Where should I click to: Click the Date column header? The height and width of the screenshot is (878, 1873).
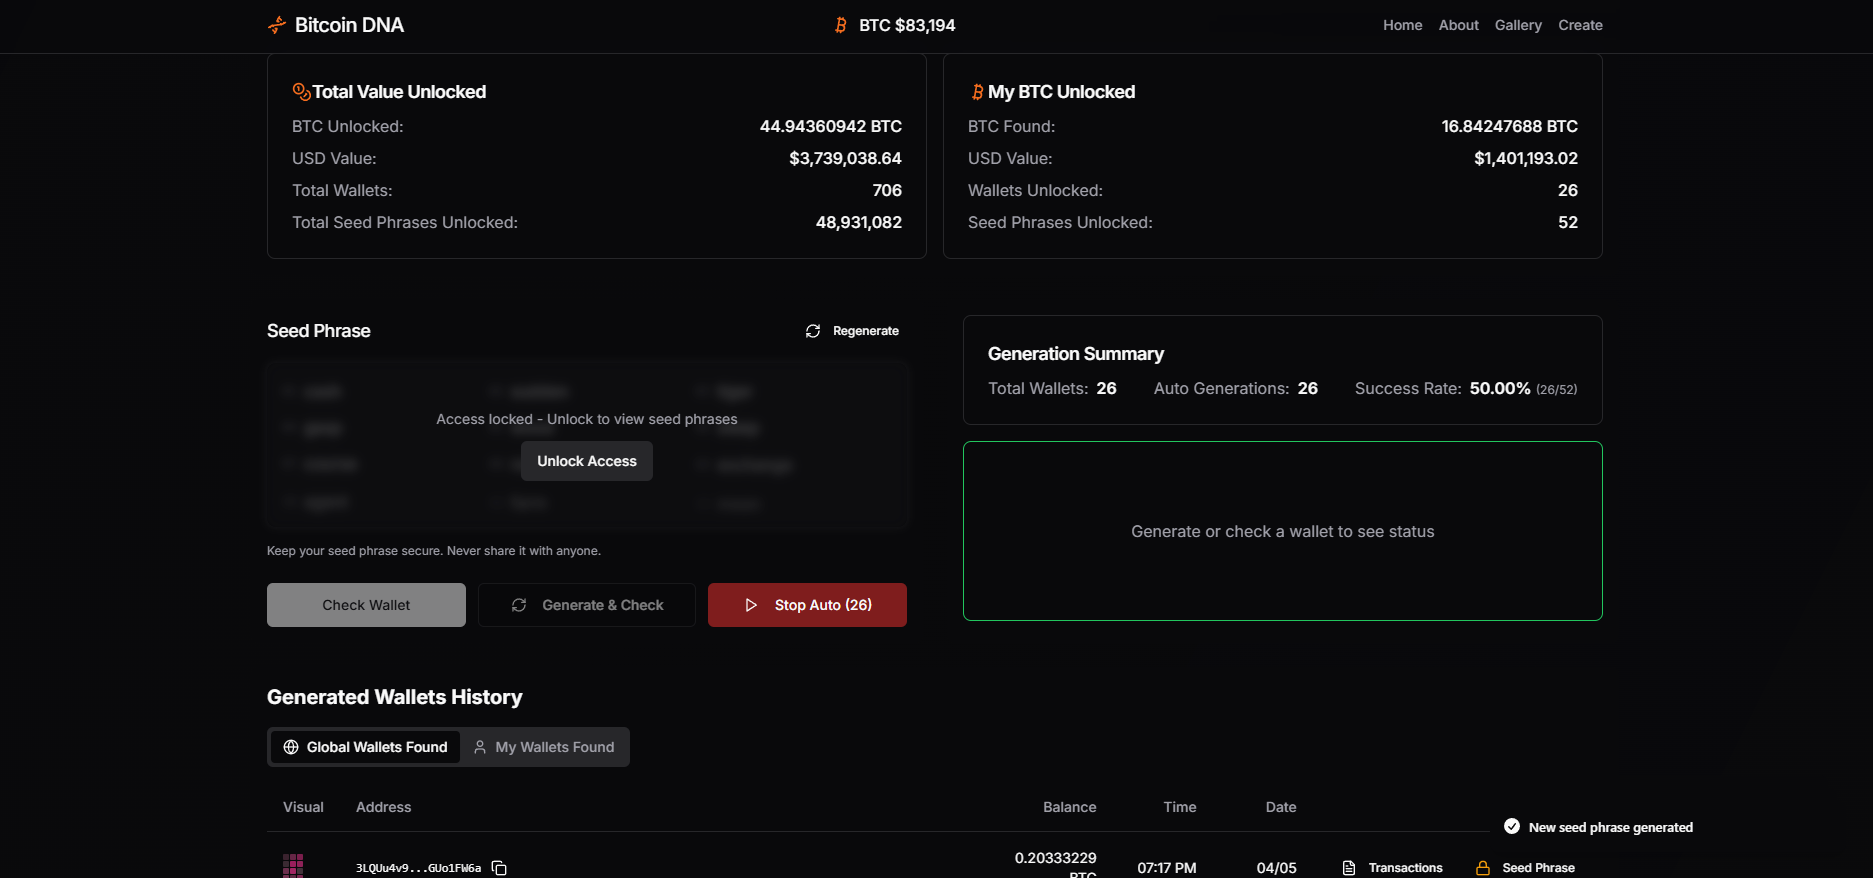pos(1280,807)
